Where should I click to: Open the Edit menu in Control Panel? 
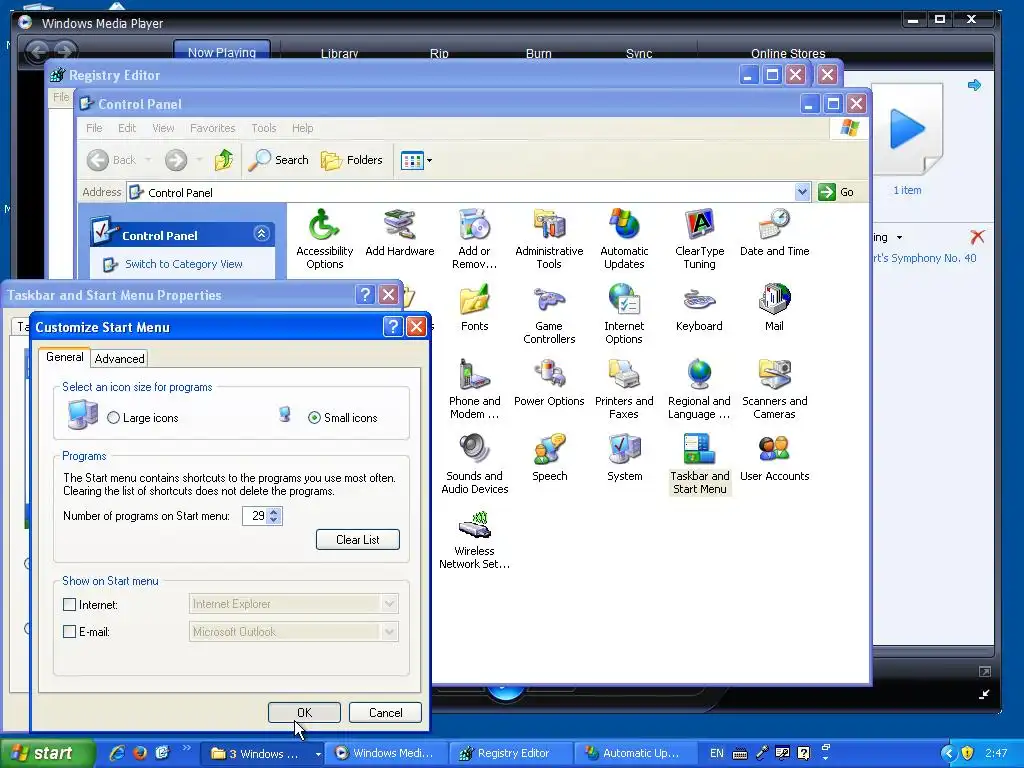click(x=127, y=128)
